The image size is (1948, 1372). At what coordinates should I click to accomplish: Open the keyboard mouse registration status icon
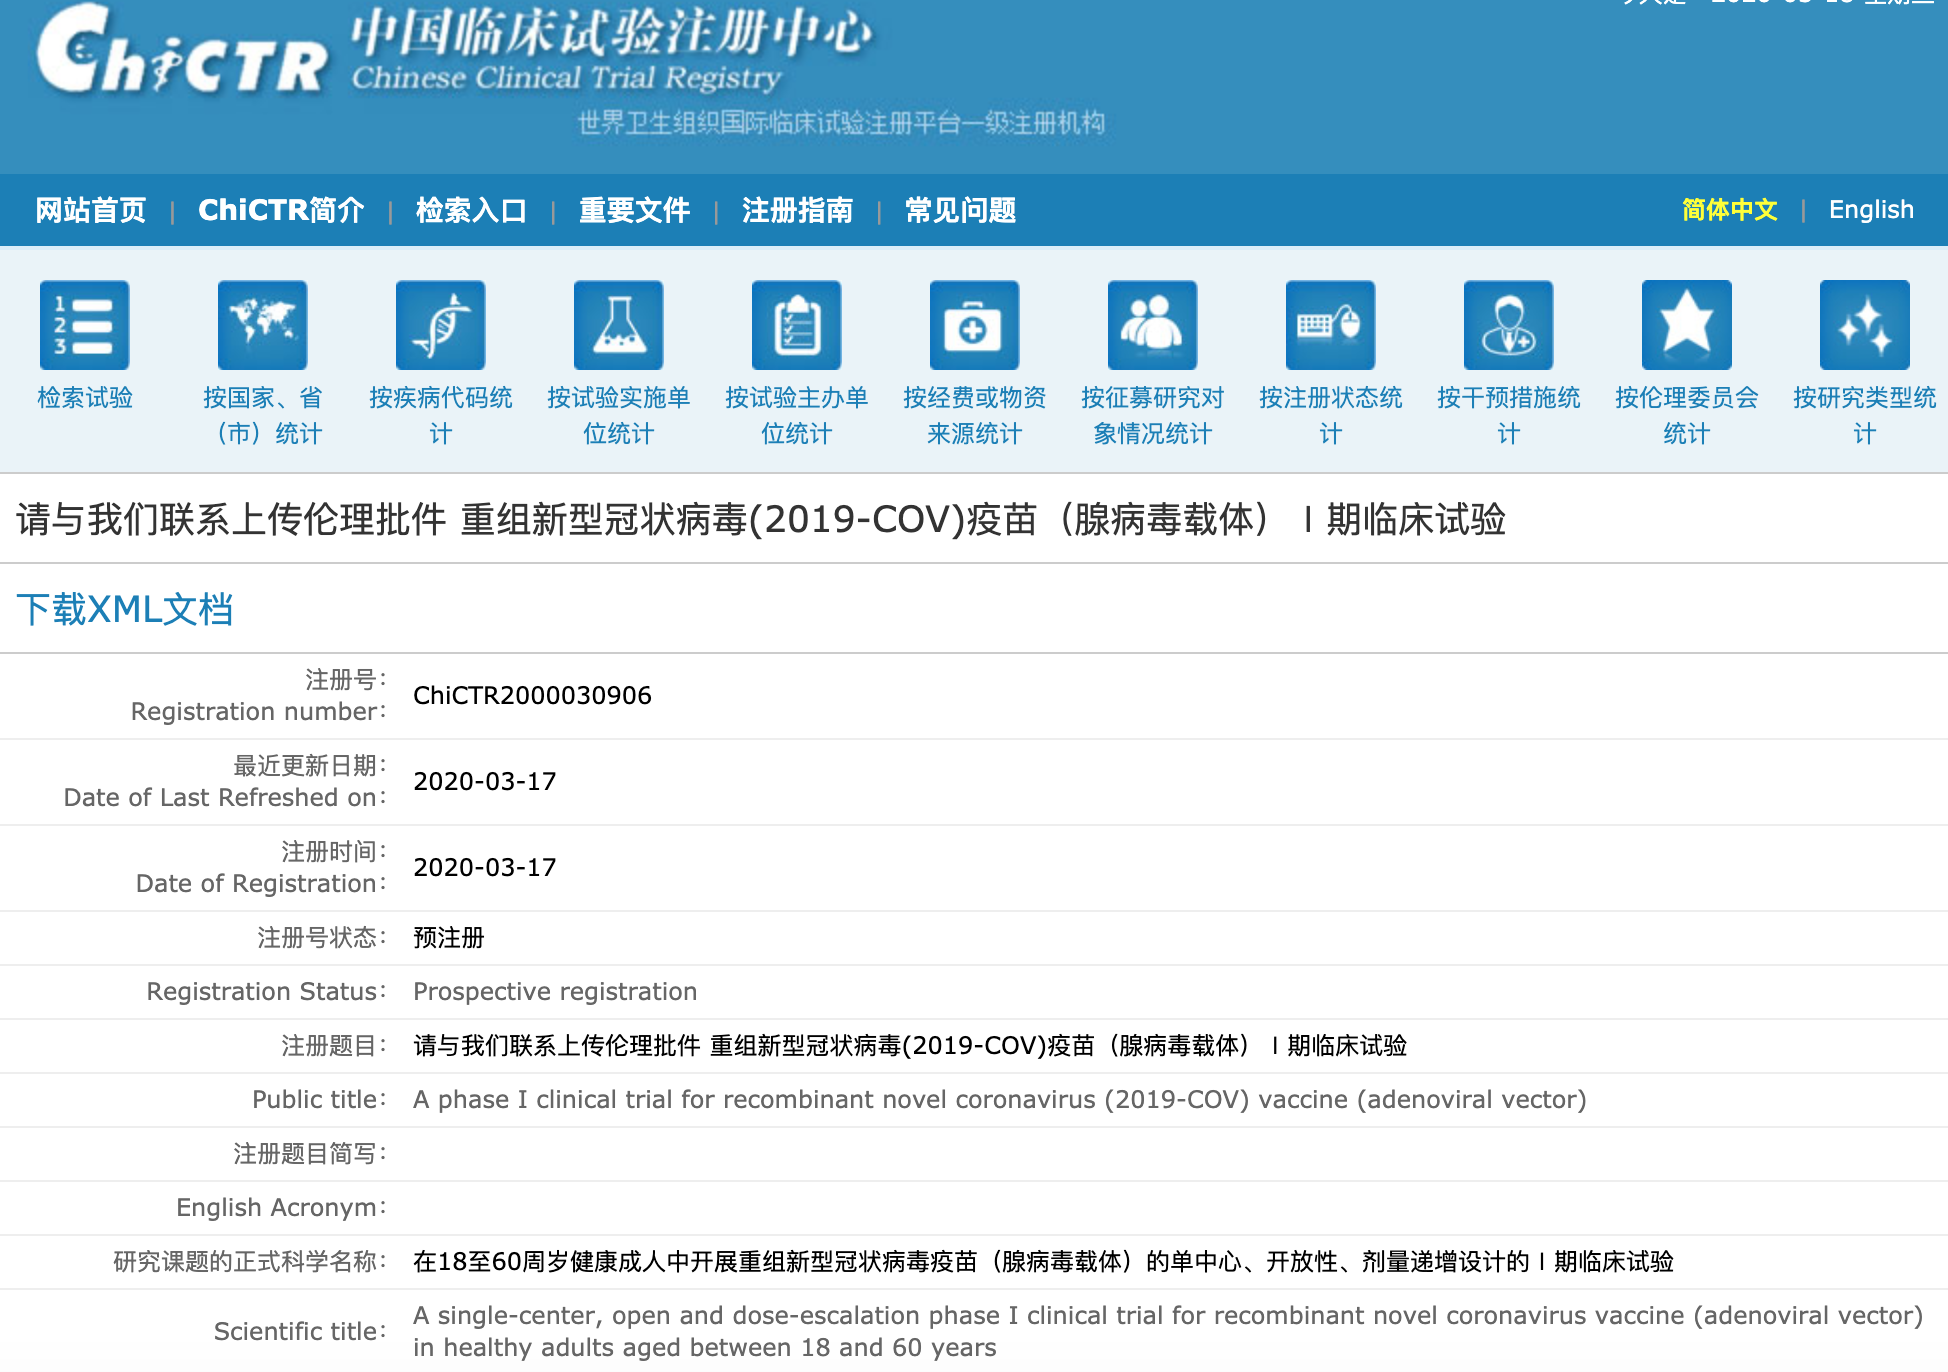coord(1331,325)
